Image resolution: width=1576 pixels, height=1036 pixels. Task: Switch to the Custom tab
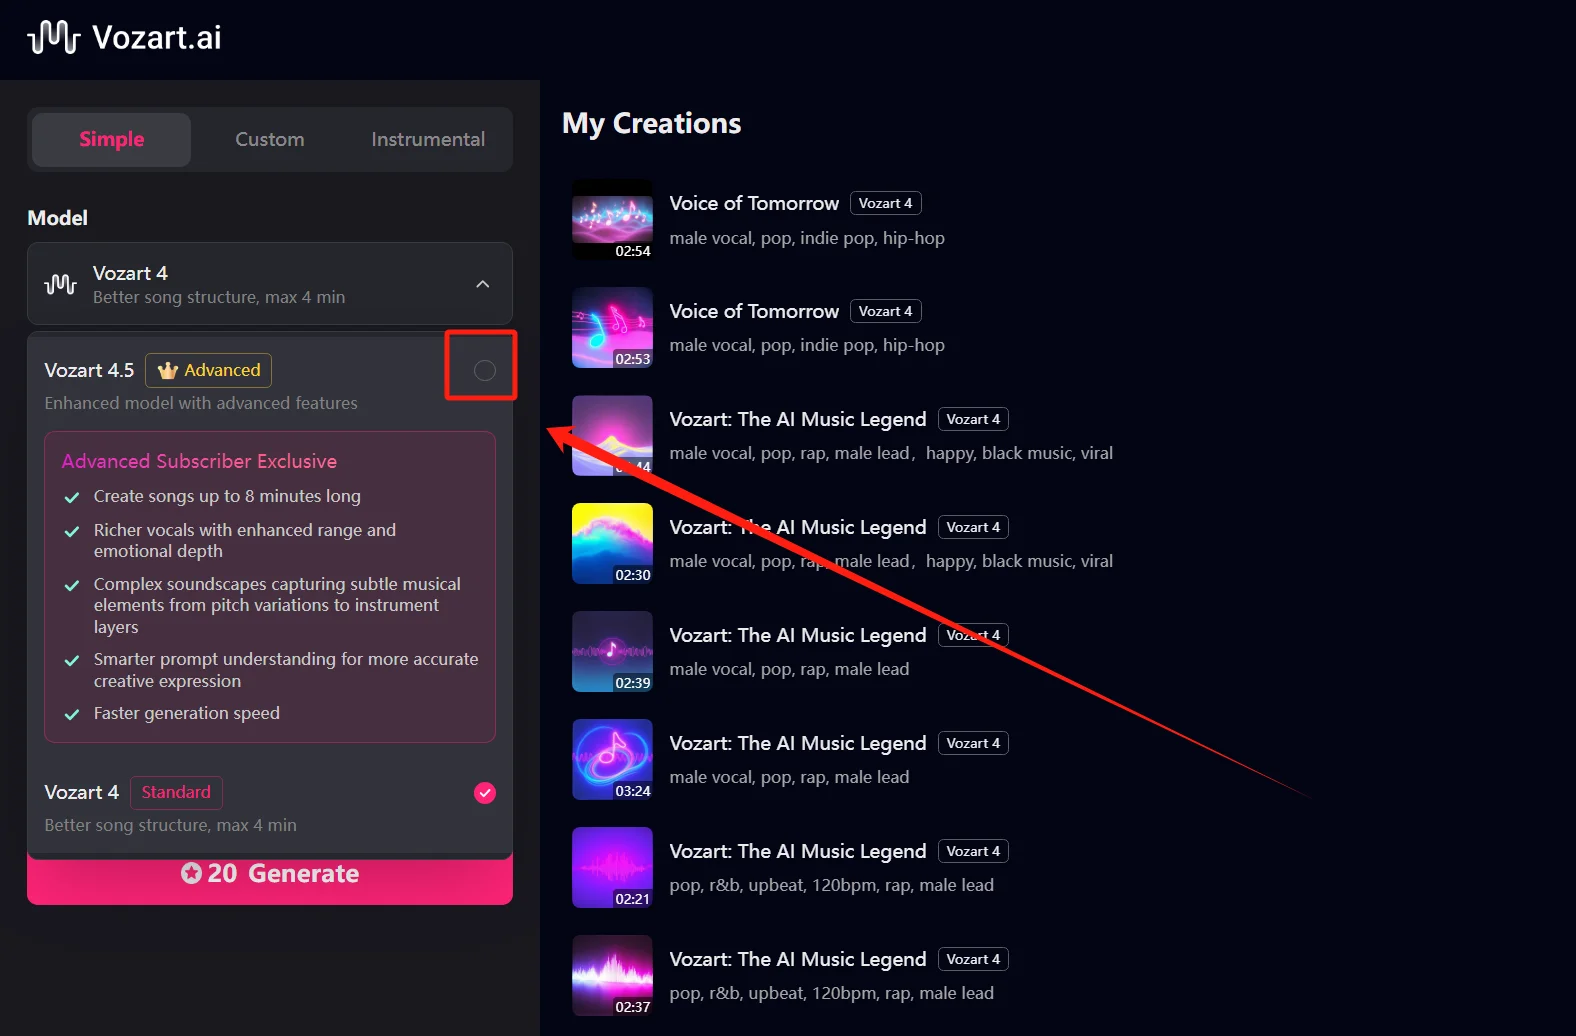click(x=270, y=139)
